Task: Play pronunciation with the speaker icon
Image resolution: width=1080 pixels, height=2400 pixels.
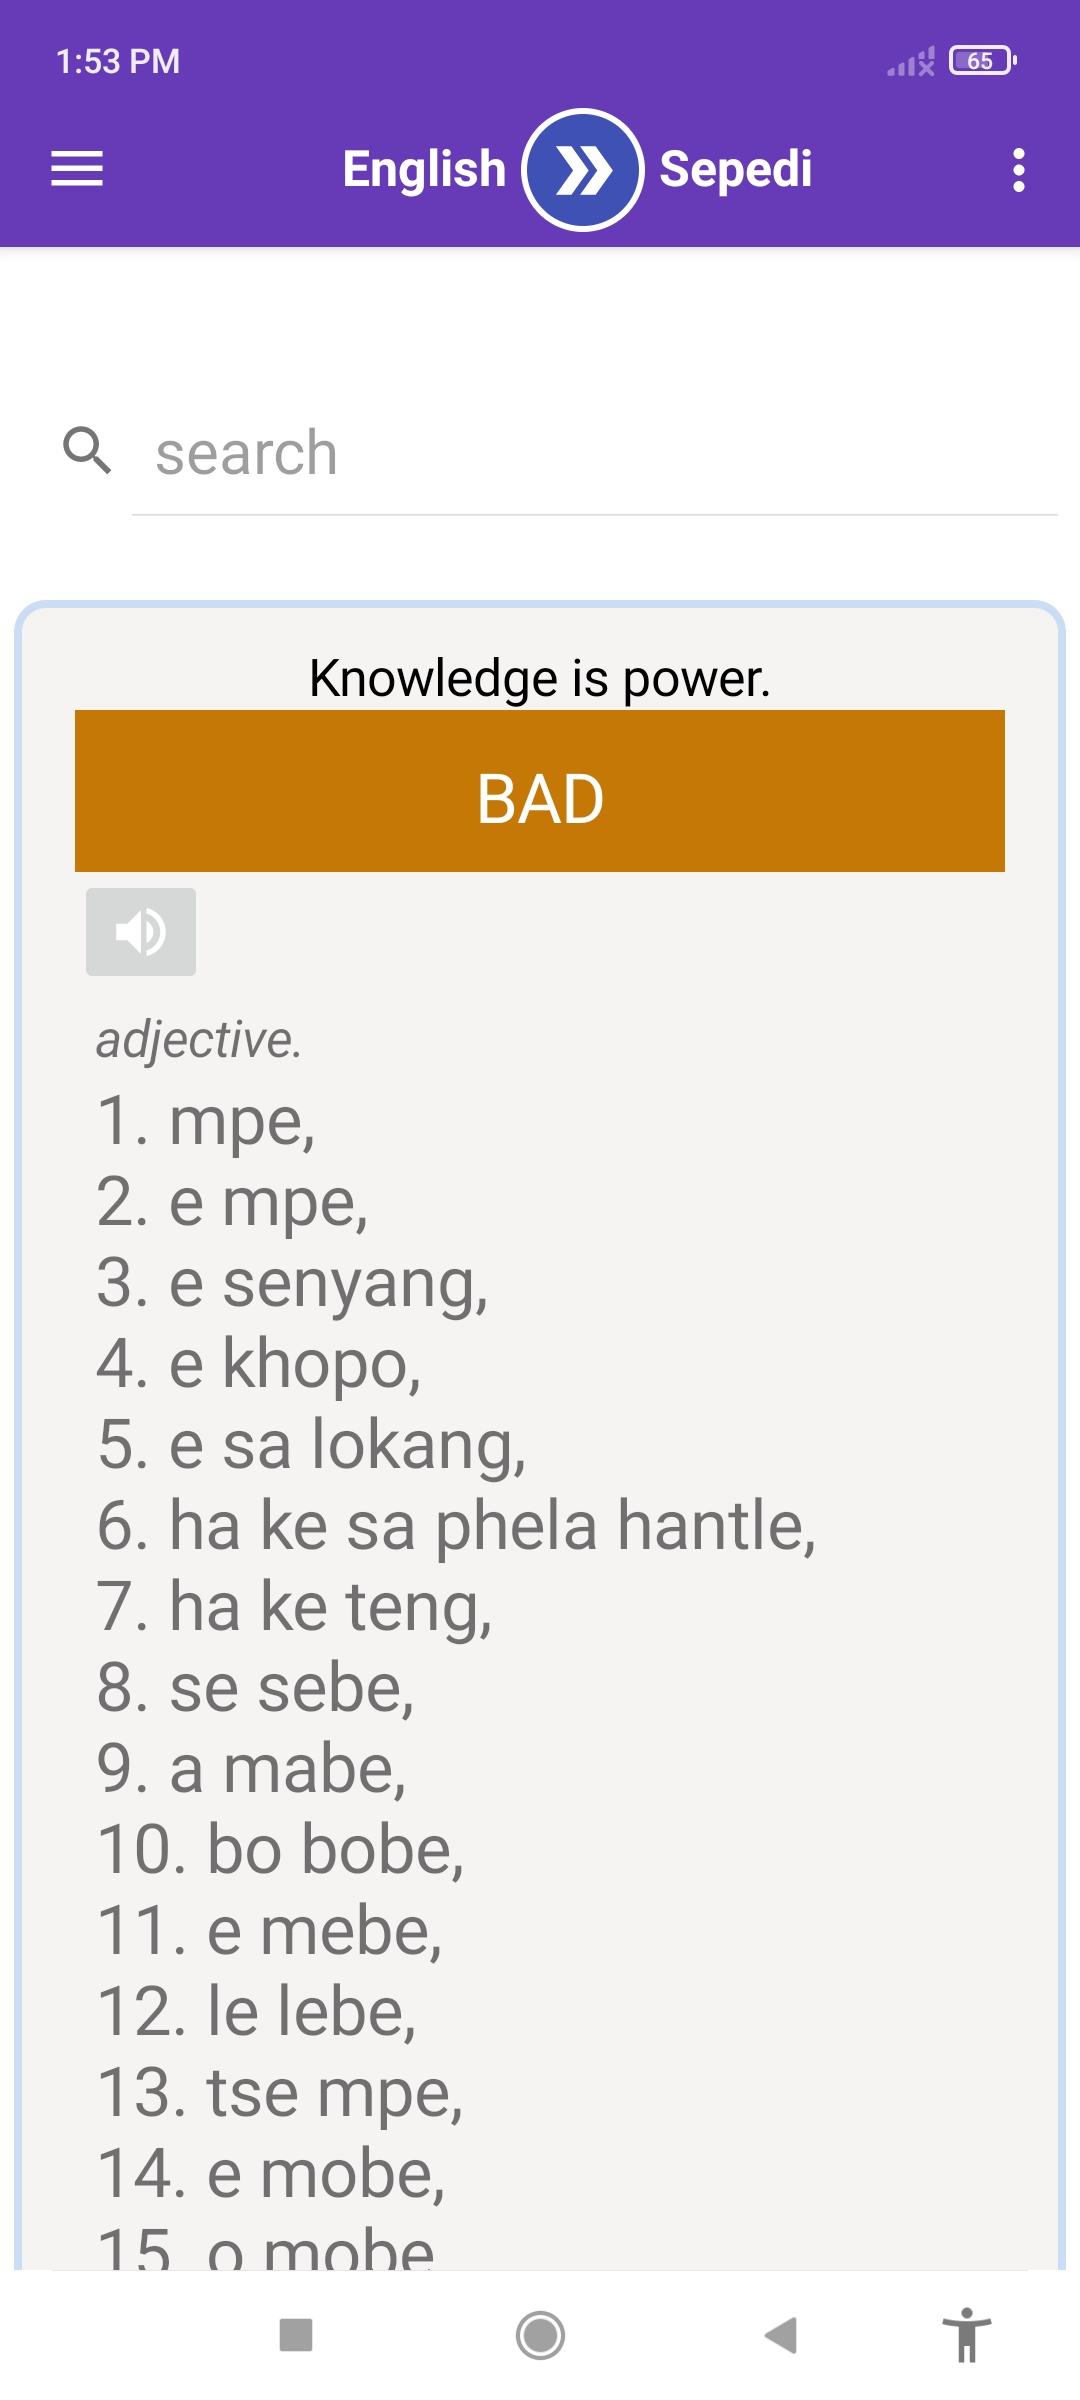Action: coord(140,932)
